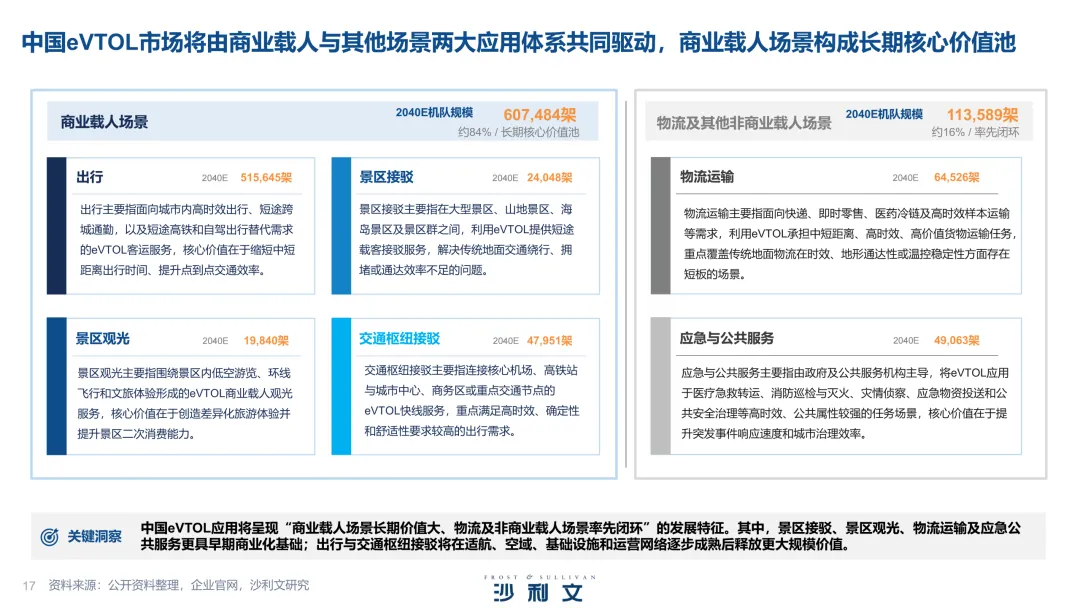Click the 2040E机队规模 label in the 物流及其他非商业载人场景 header
The height and width of the screenshot is (608, 1080).
[884, 114]
